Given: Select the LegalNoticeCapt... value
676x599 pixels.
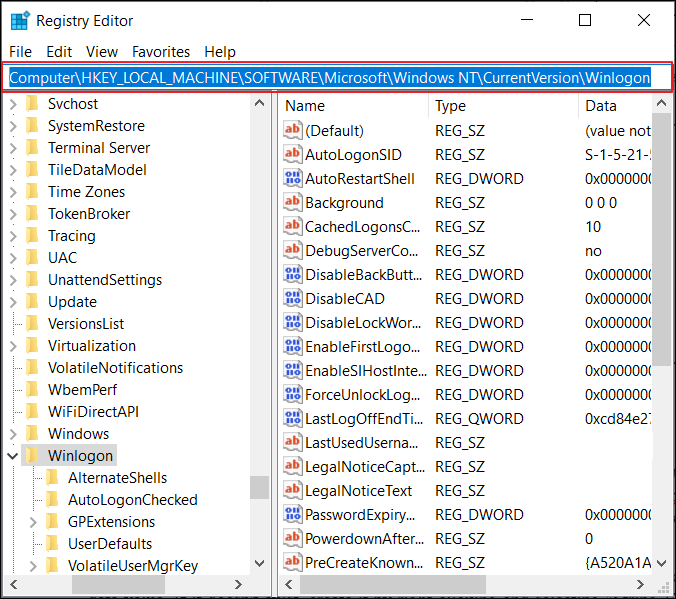Looking at the screenshot, I should (x=365, y=467).
